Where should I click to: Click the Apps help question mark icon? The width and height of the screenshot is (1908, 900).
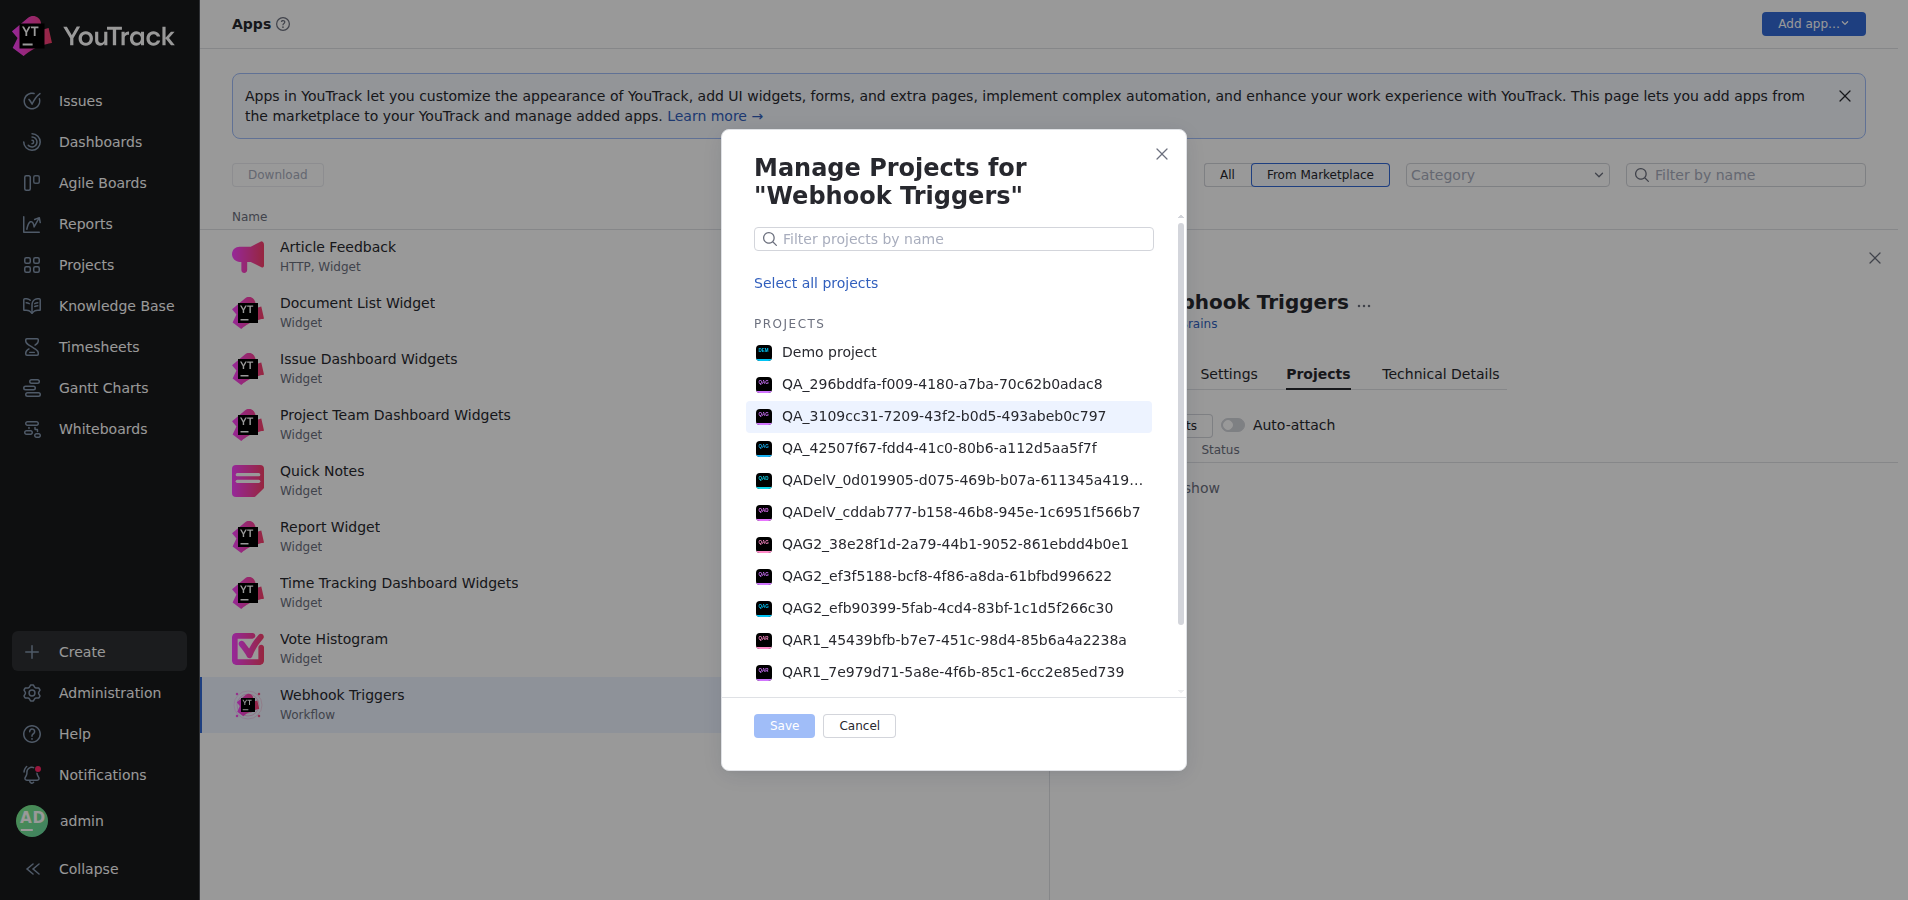point(283,24)
